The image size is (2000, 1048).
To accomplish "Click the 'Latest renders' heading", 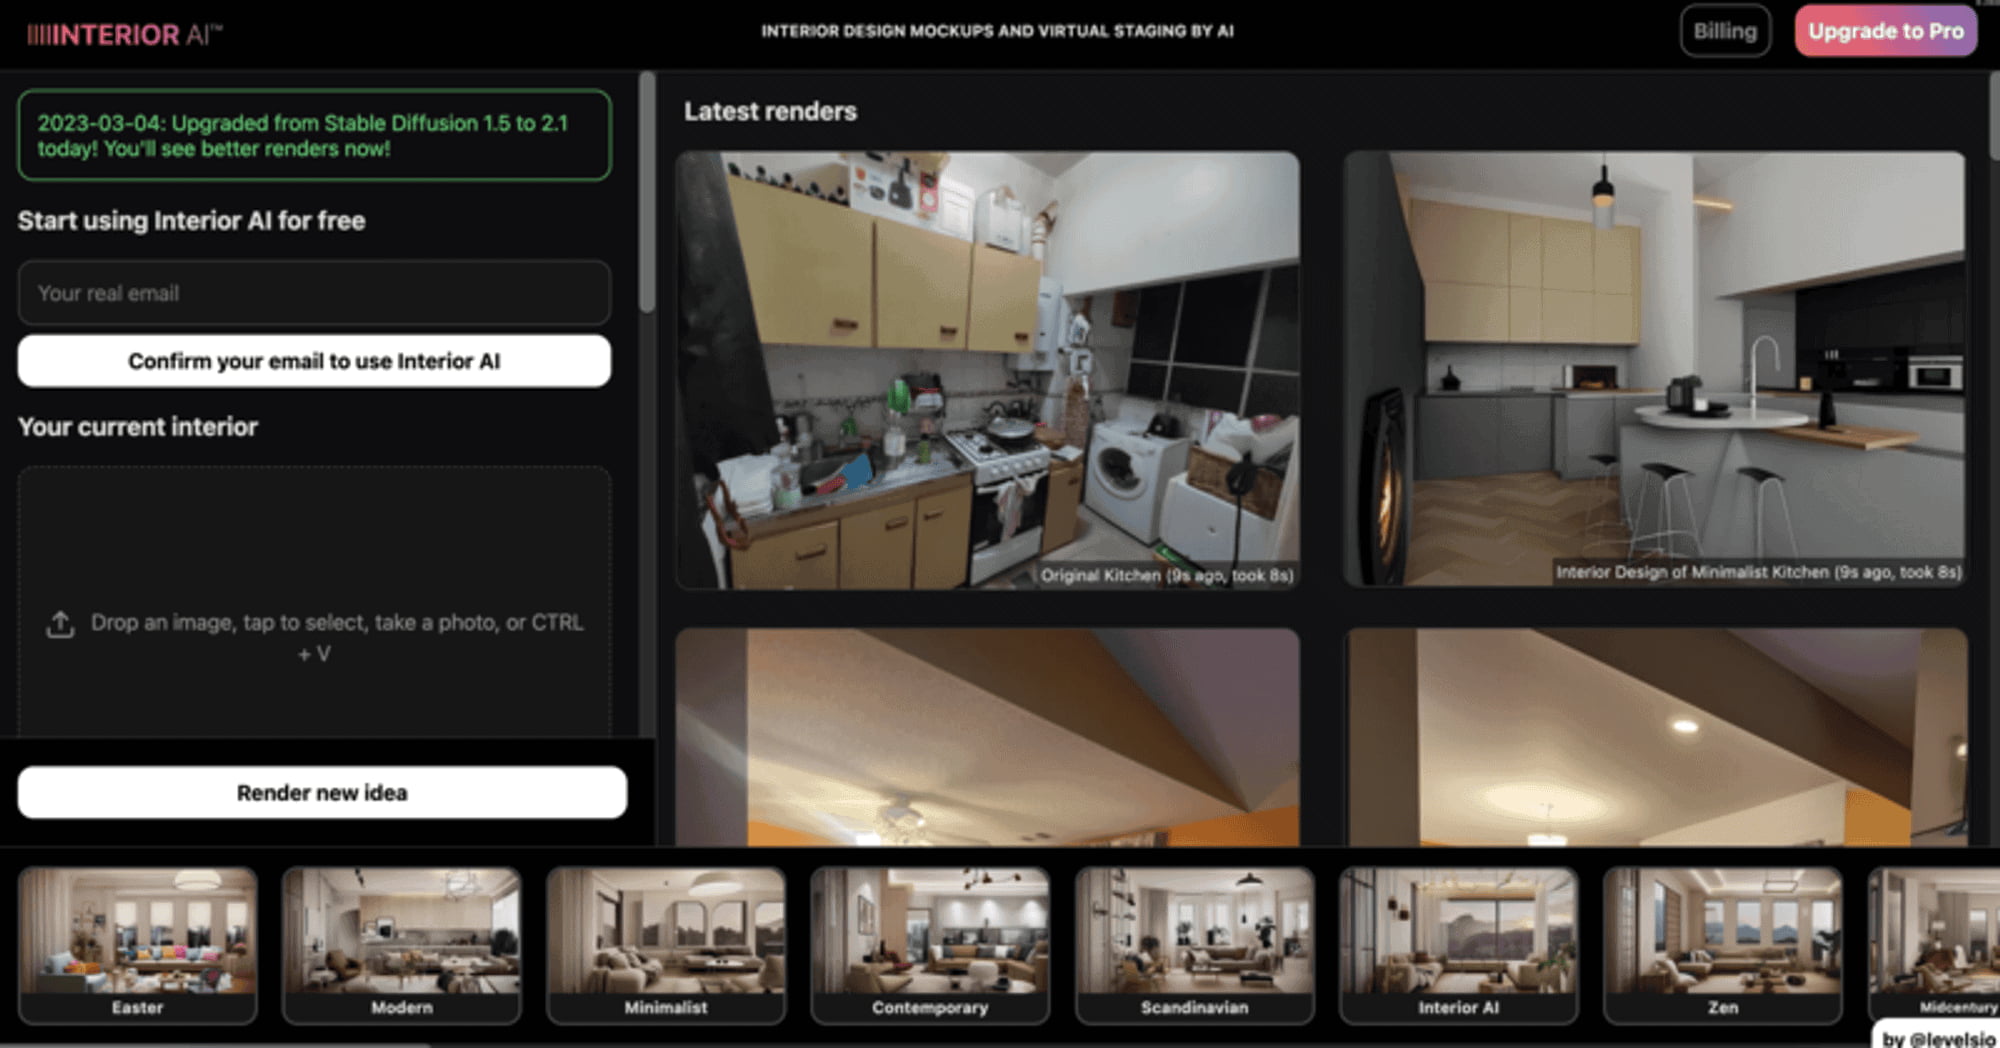I will click(x=770, y=111).
